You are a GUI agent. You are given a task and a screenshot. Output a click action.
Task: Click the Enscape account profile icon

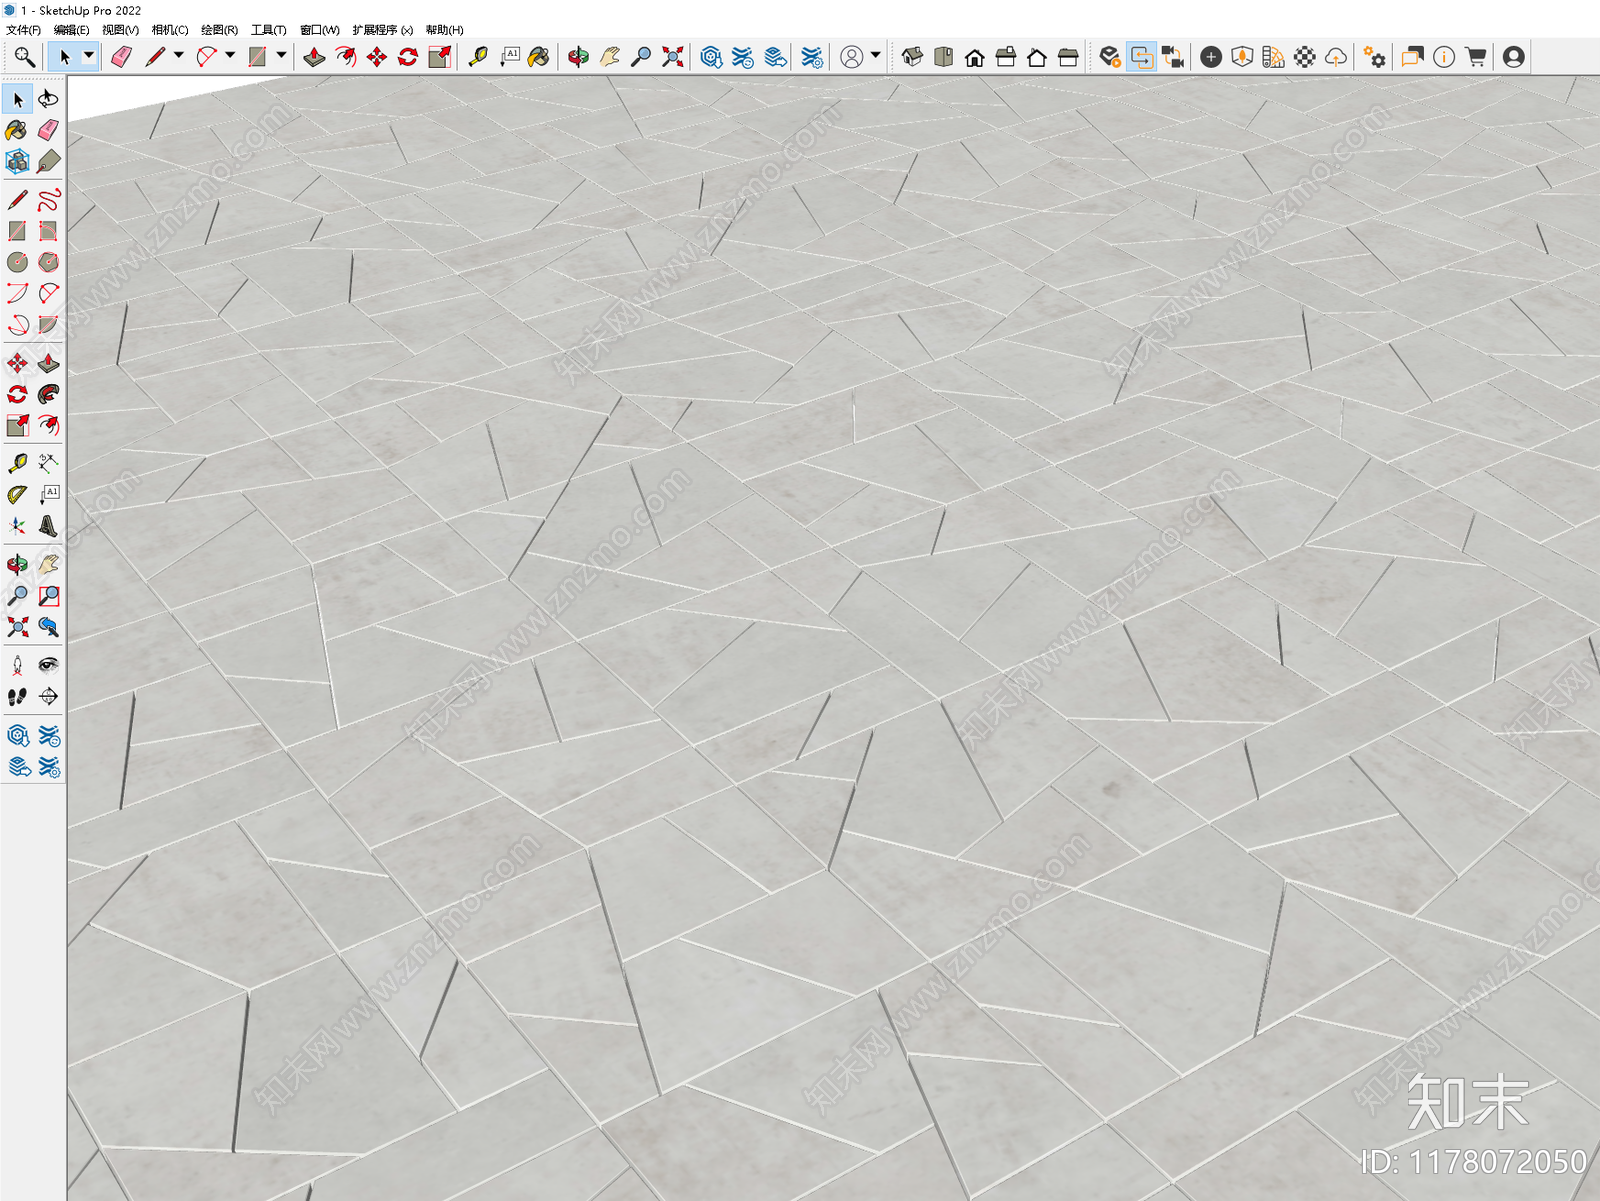[1514, 57]
